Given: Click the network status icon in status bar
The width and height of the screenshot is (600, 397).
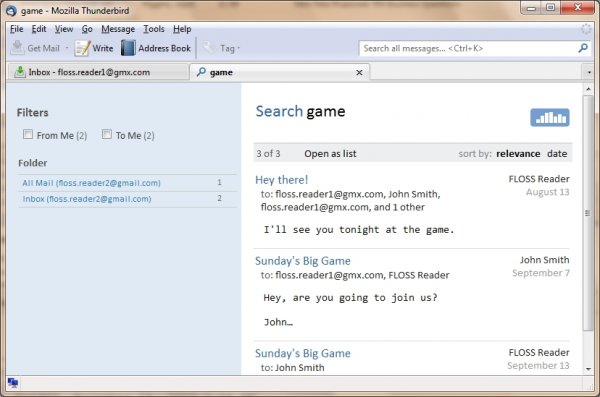Looking at the screenshot, I should (13, 382).
